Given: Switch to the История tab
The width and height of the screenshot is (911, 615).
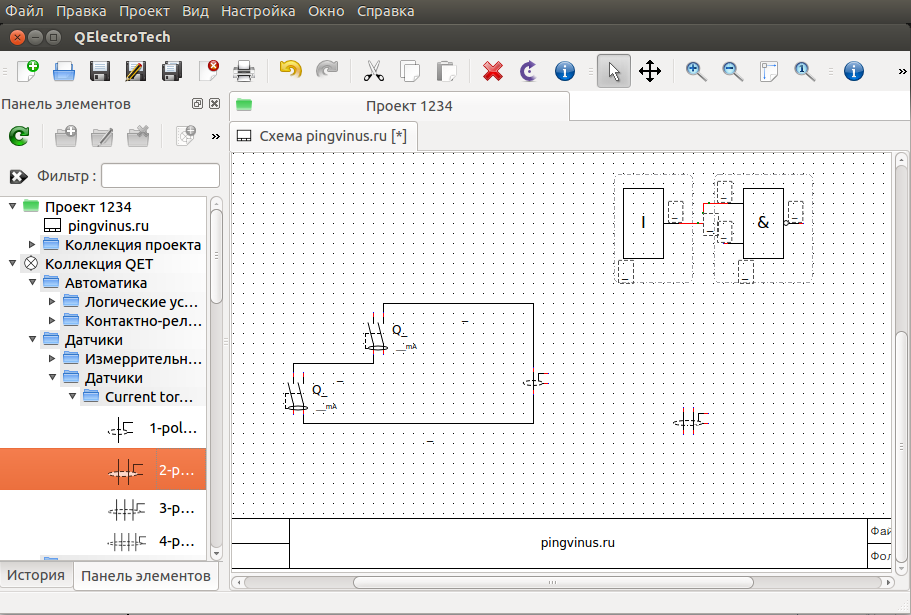Looking at the screenshot, I should (37, 575).
